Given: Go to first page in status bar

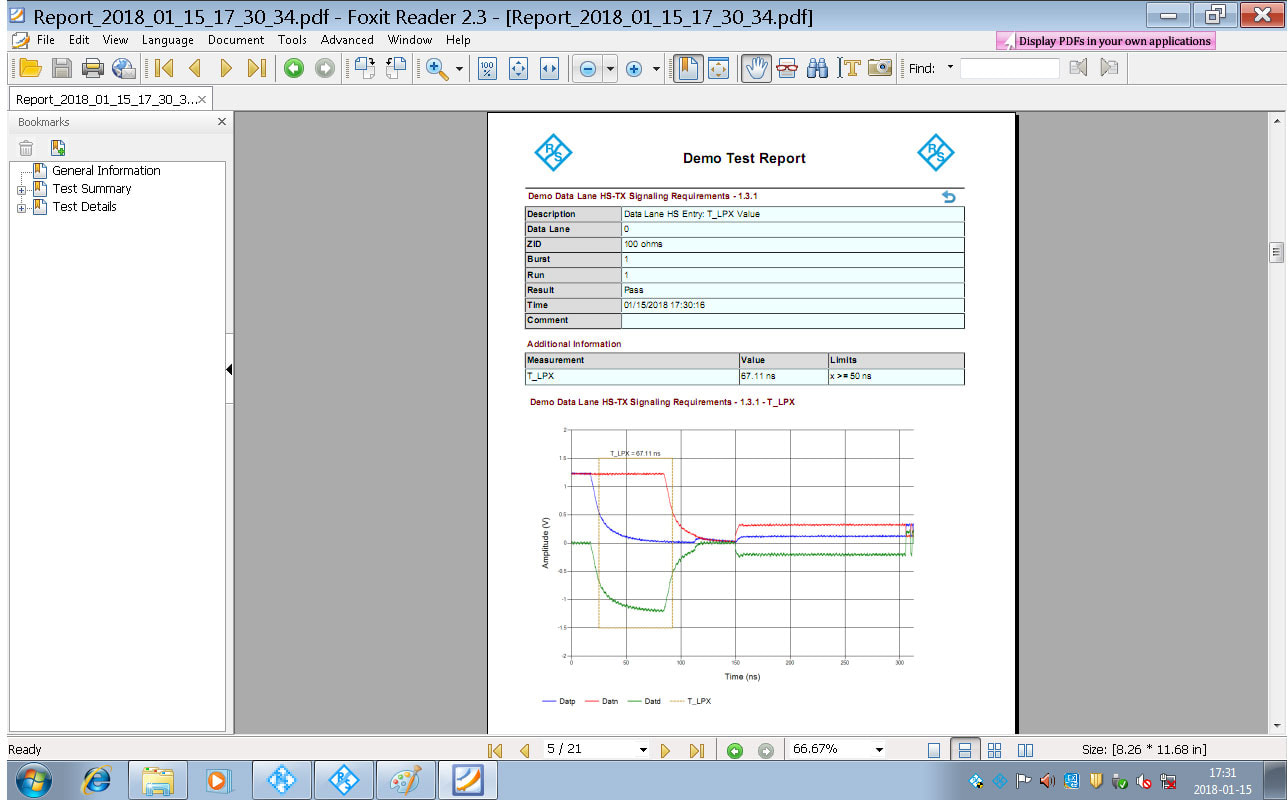Looking at the screenshot, I should (x=494, y=750).
